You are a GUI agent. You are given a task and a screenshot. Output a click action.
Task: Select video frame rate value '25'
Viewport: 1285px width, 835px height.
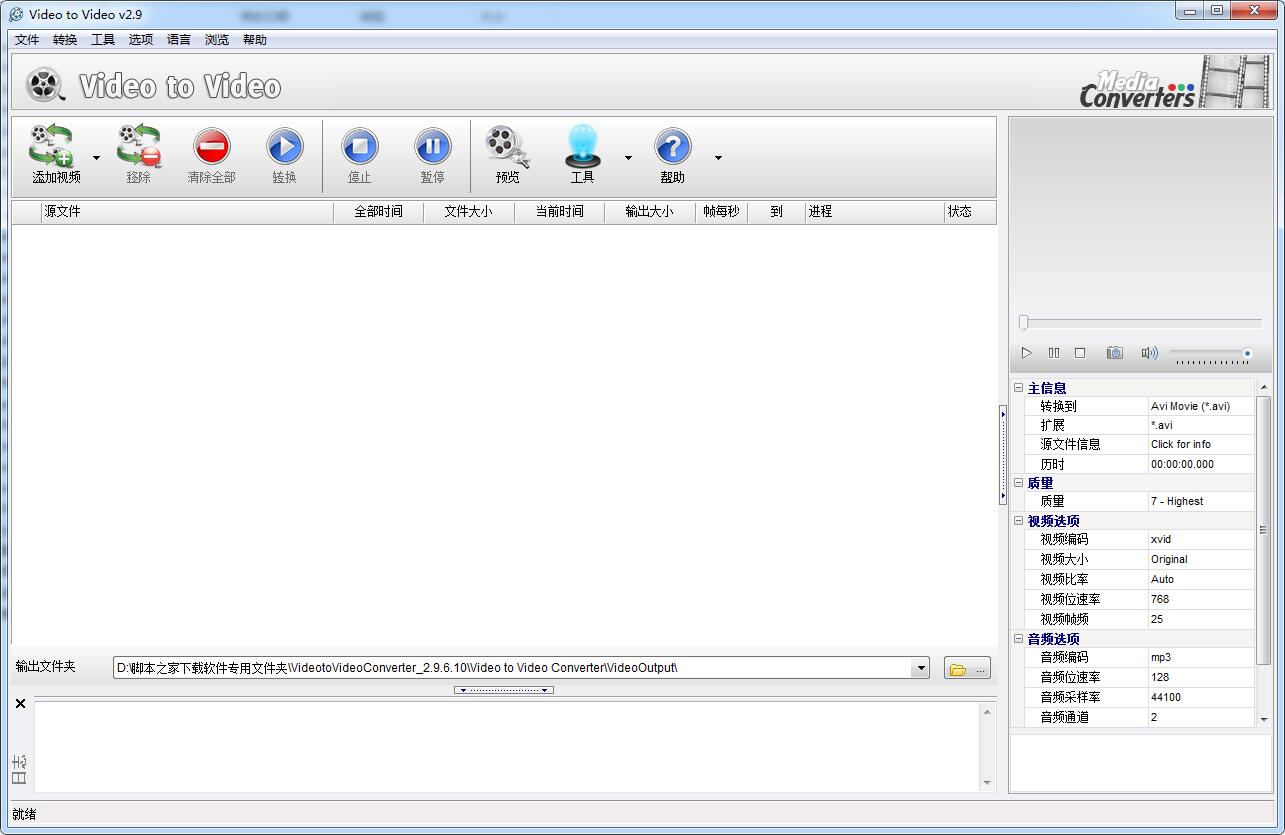pyautogui.click(x=1201, y=620)
